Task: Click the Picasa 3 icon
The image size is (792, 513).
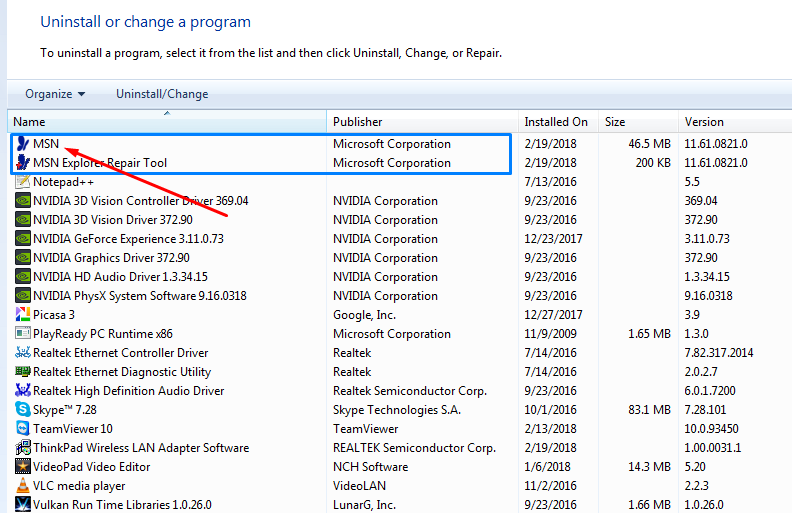Action: pos(23,315)
